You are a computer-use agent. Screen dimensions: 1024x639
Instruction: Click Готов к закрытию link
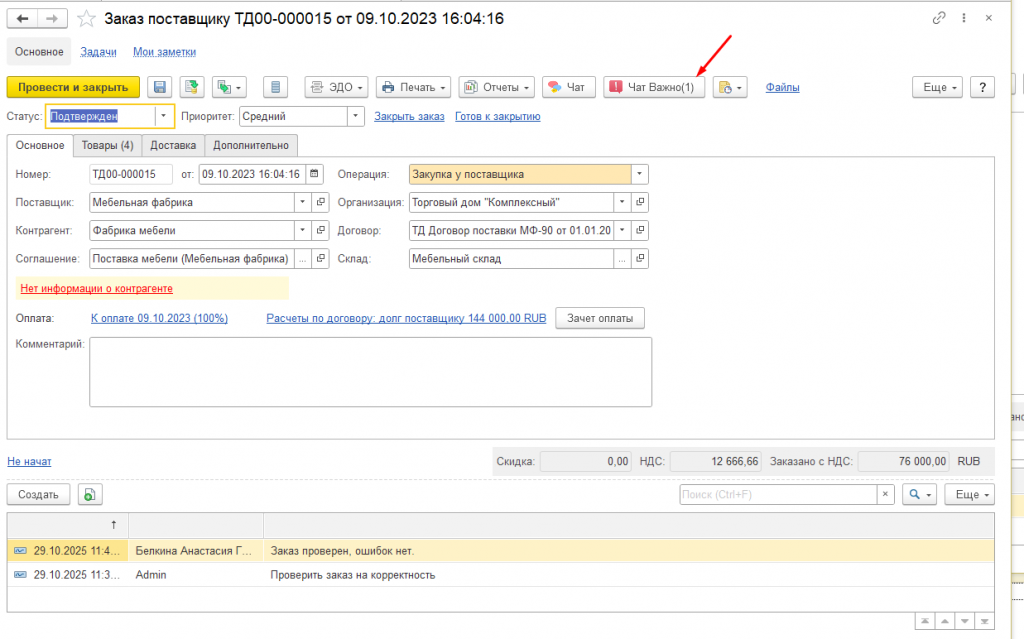pyautogui.click(x=498, y=116)
